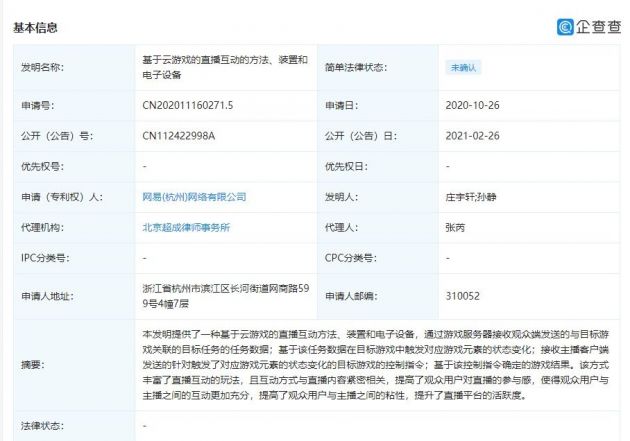This screenshot has height=441, width=630.
Task: Click the 代理人 label cell
Action: 378,228
